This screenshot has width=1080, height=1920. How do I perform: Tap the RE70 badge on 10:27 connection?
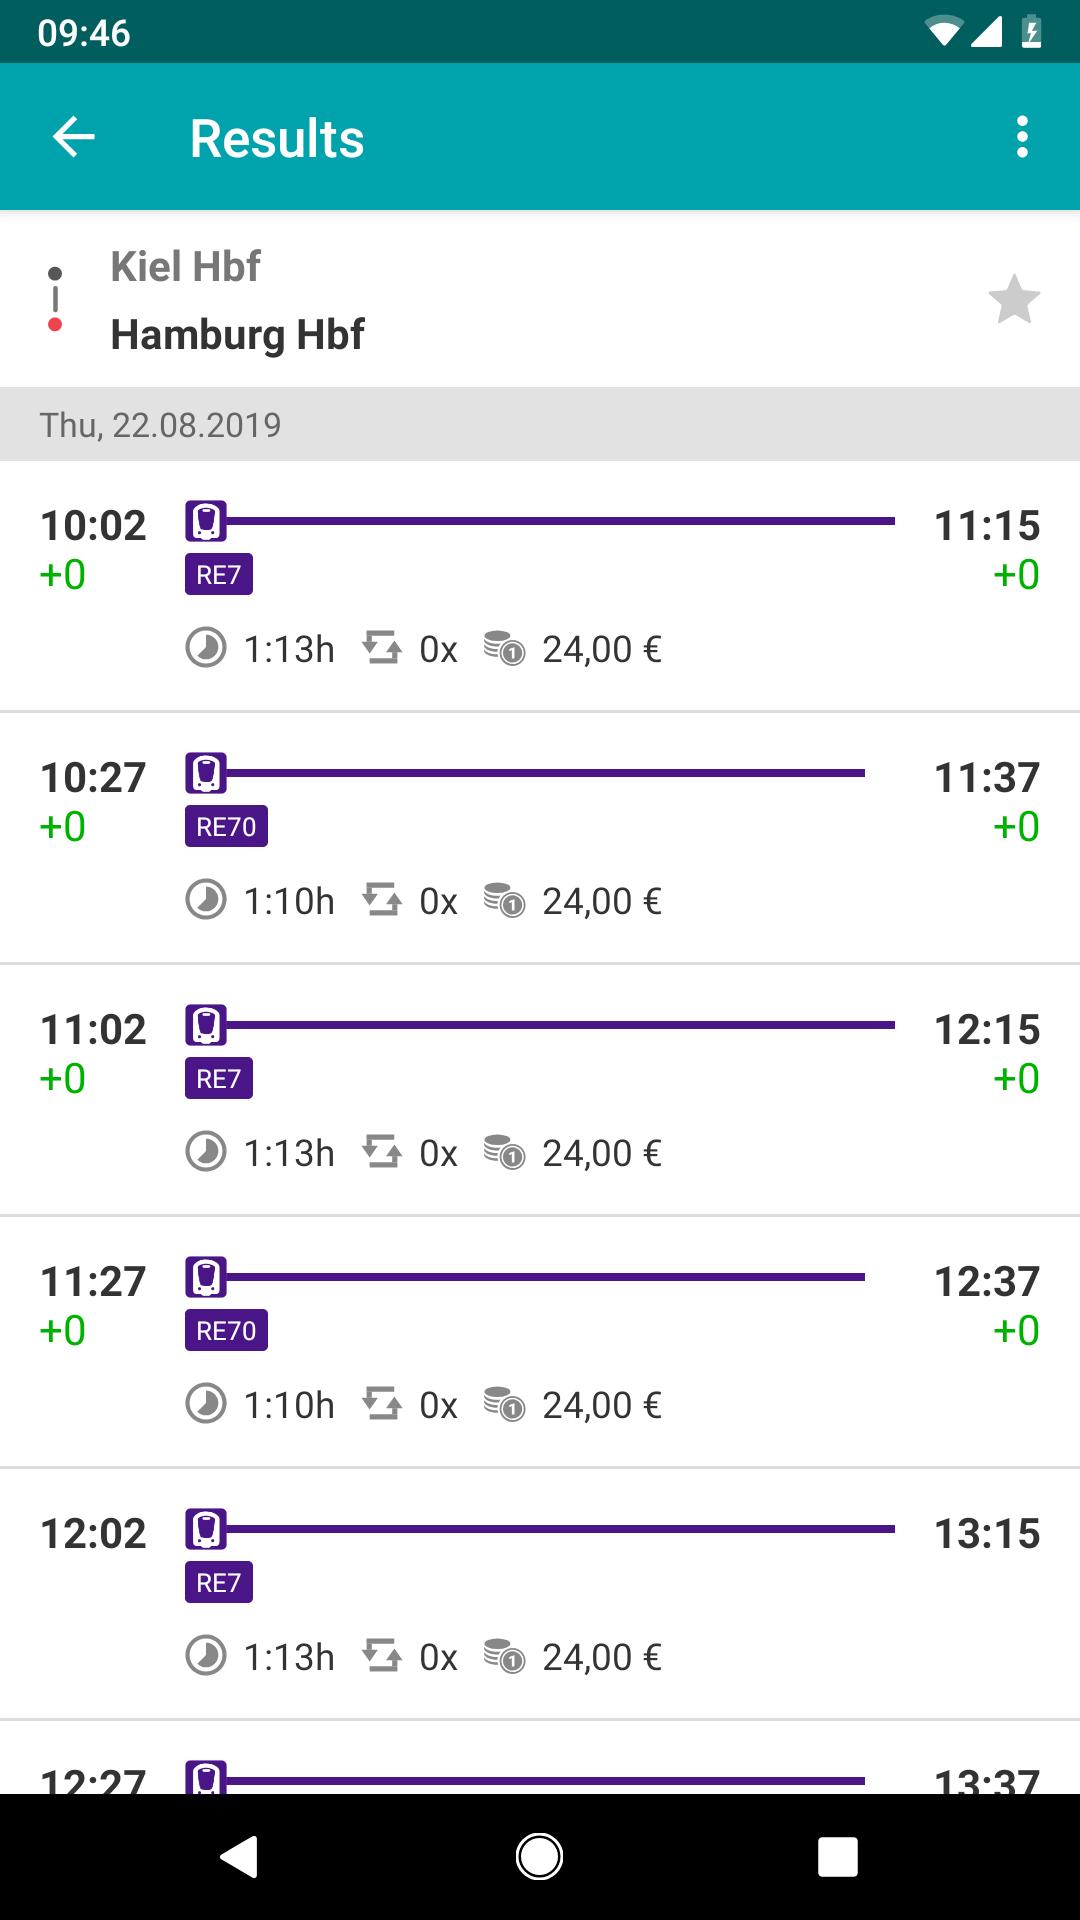[226, 827]
